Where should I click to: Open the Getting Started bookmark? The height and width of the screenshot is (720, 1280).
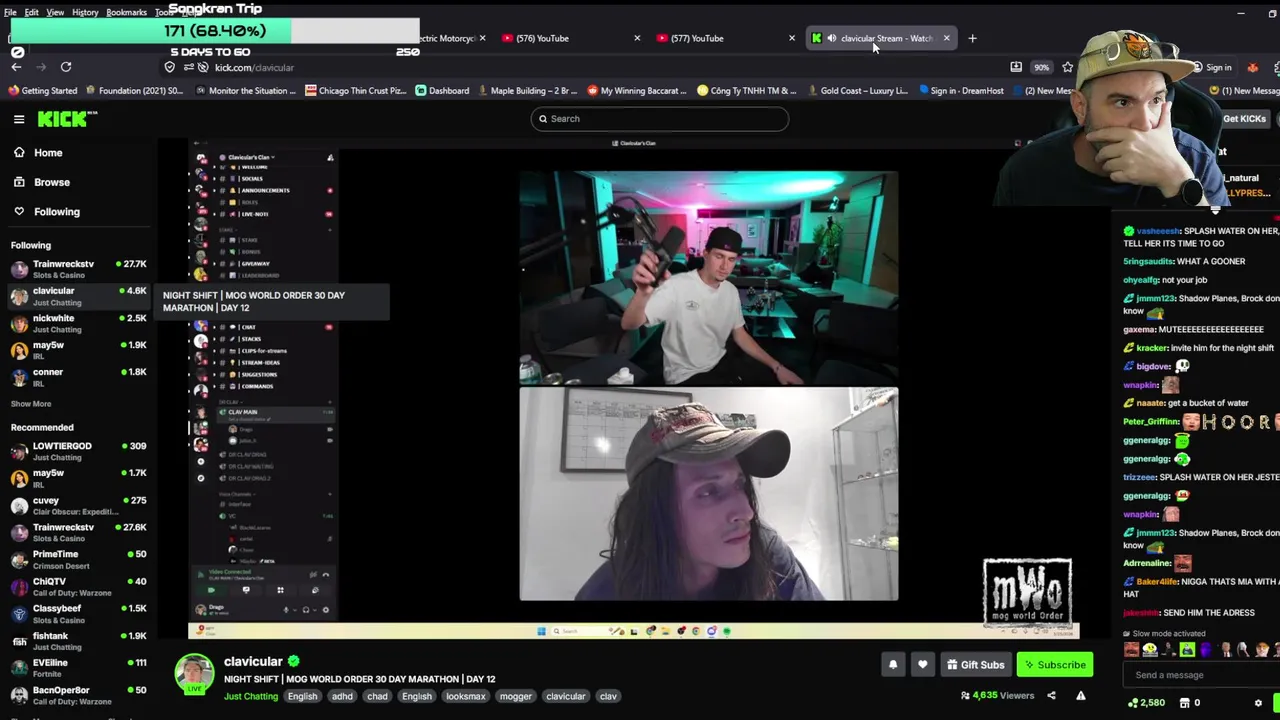coord(43,91)
